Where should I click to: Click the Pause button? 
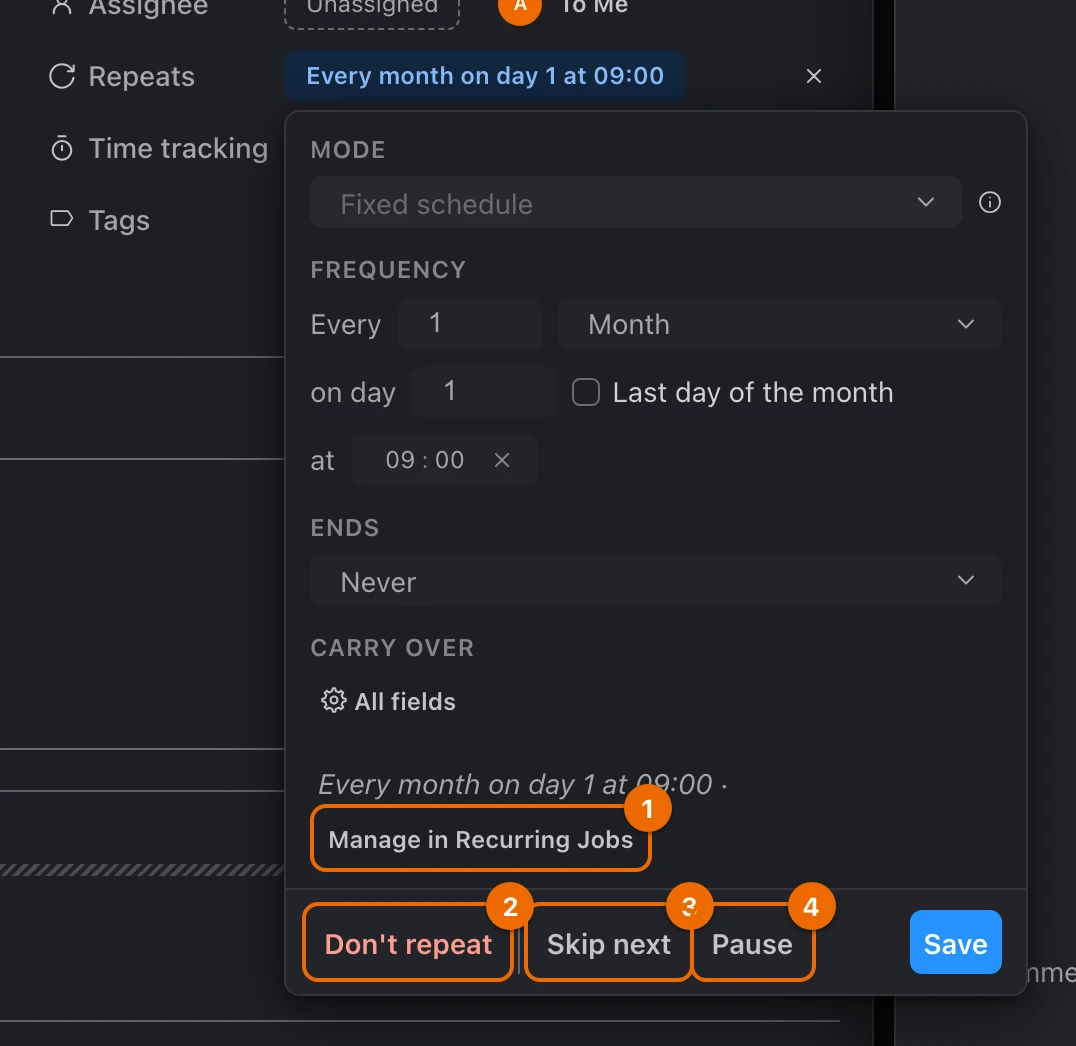pos(753,943)
